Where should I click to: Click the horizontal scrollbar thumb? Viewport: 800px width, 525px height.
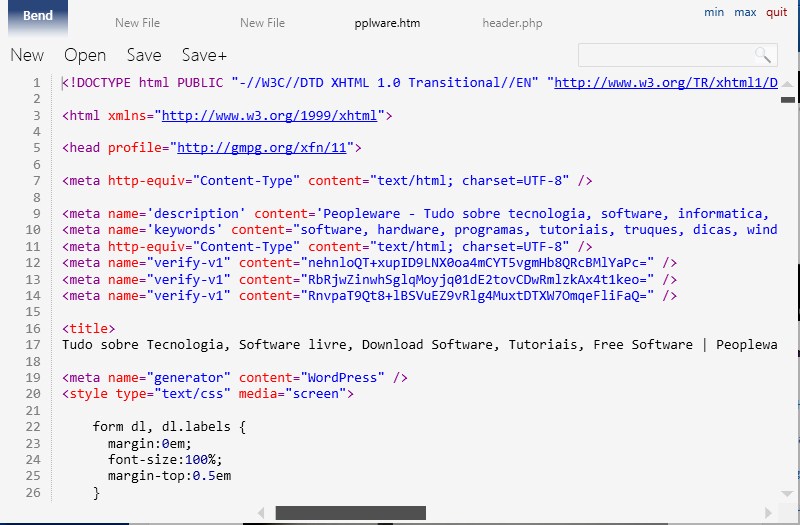point(351,513)
